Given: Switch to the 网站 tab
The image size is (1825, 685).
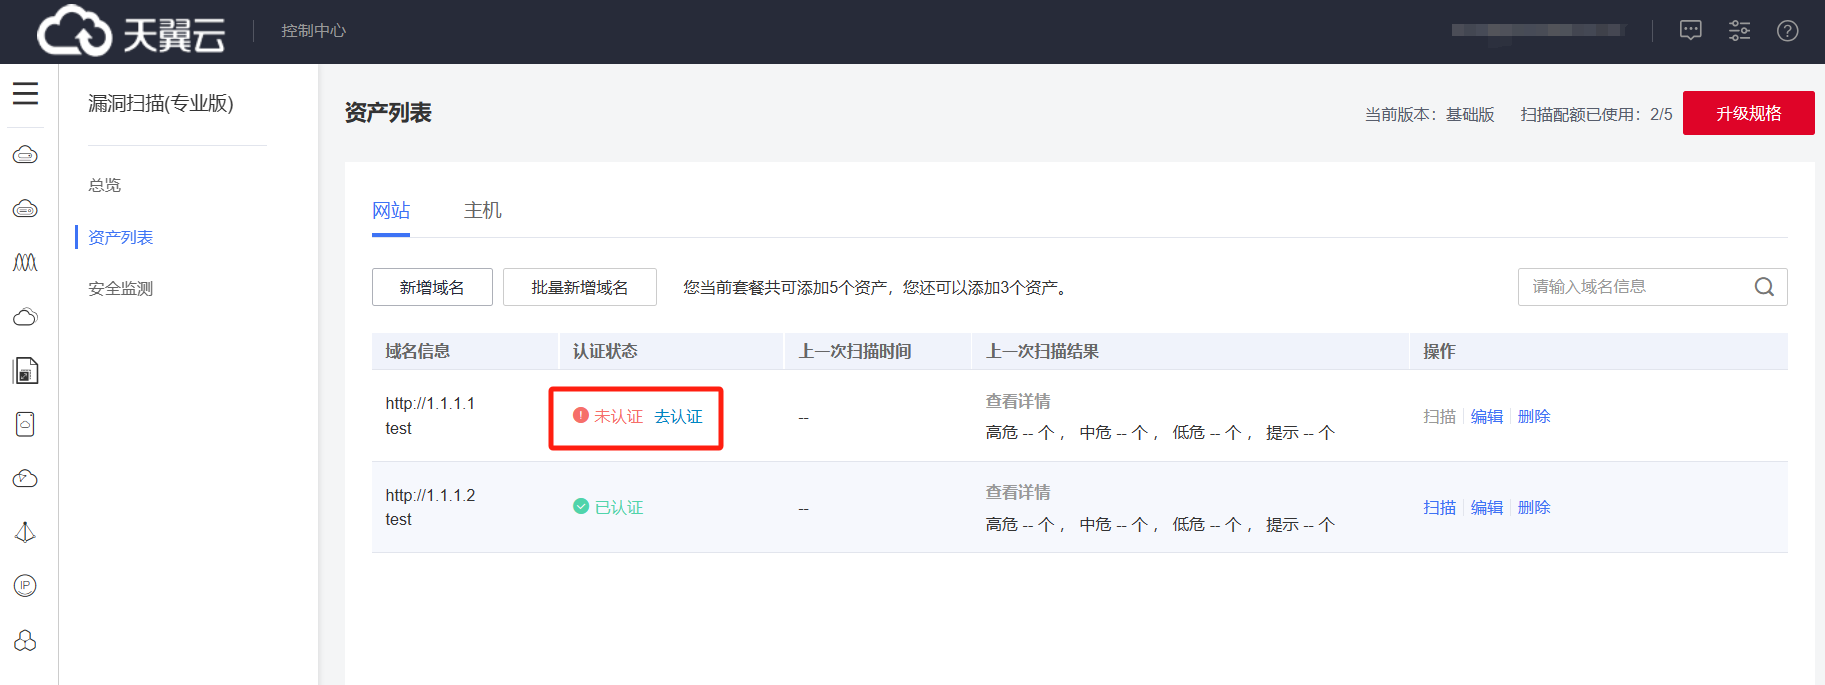Looking at the screenshot, I should pyautogui.click(x=391, y=210).
